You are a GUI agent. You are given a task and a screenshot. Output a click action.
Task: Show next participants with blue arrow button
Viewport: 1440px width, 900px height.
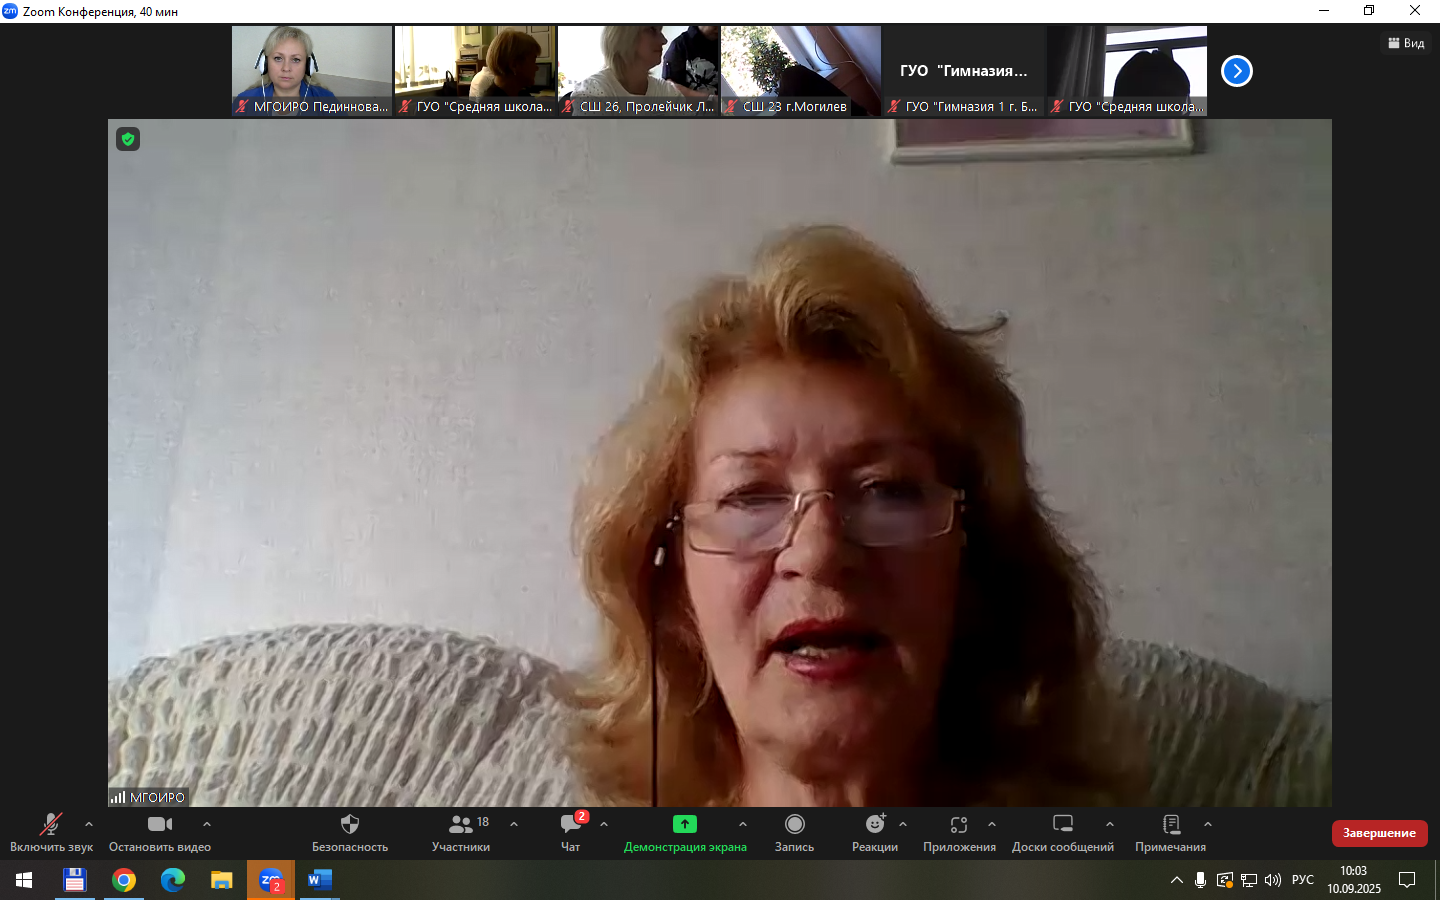click(1237, 71)
